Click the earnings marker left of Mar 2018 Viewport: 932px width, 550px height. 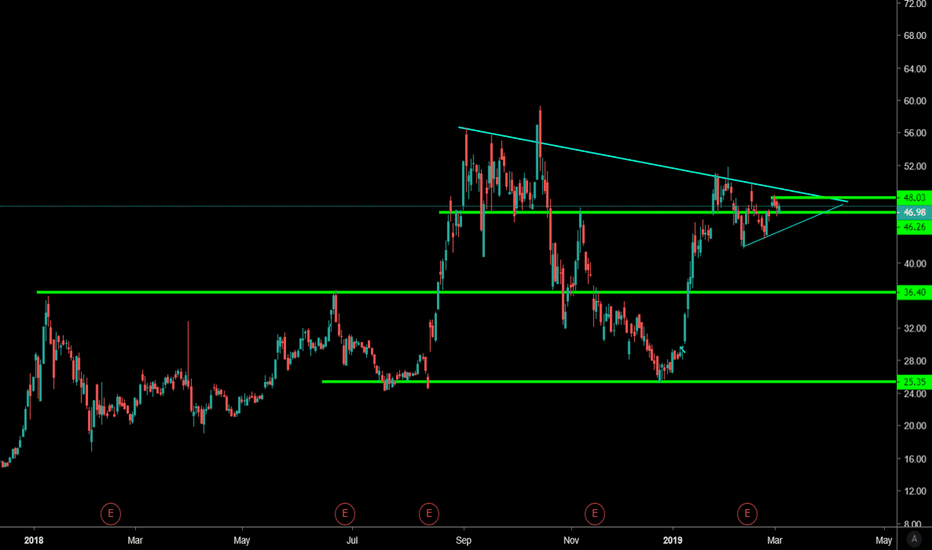(111, 513)
